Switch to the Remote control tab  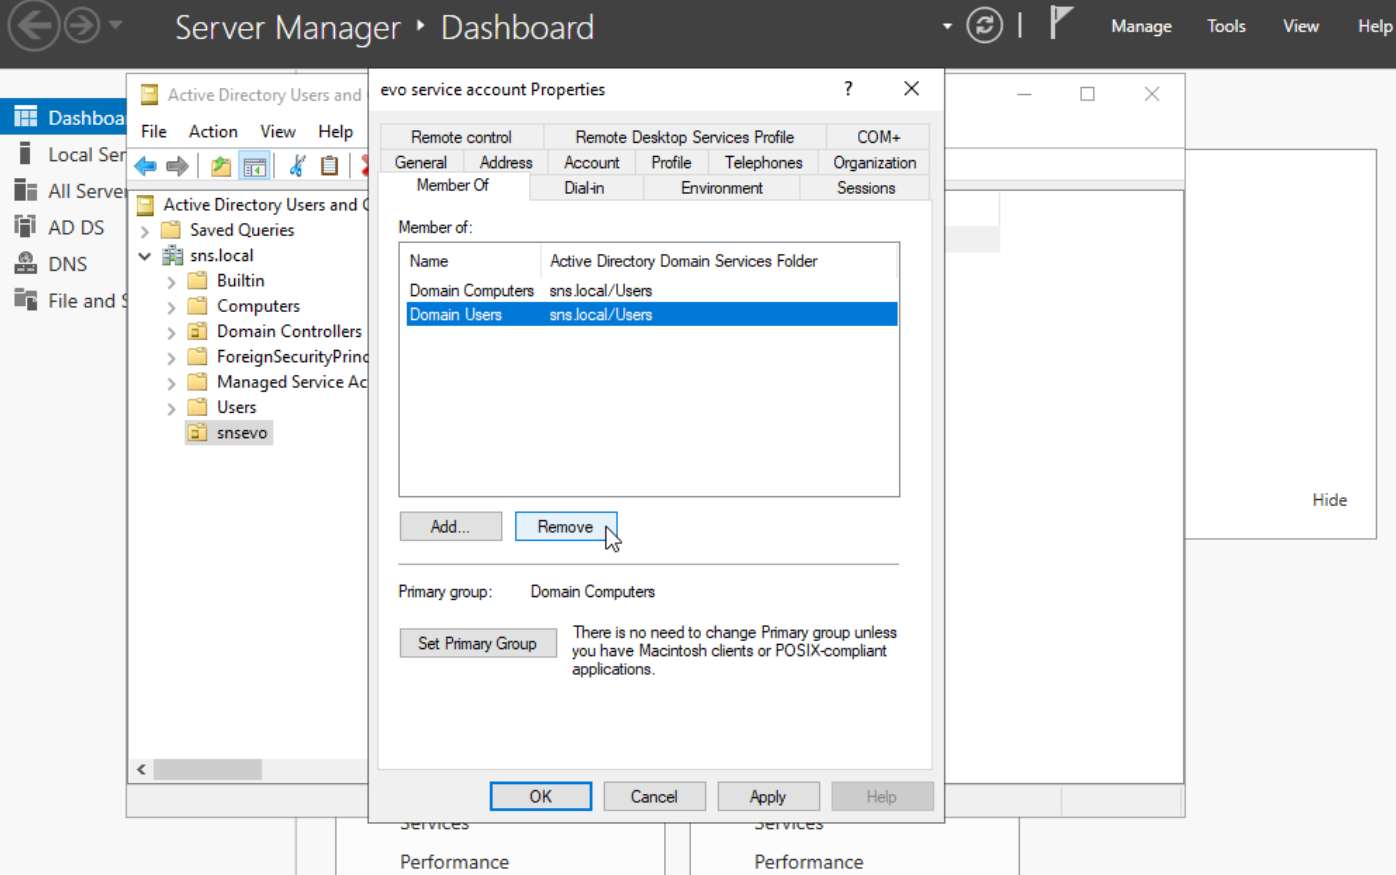point(461,137)
